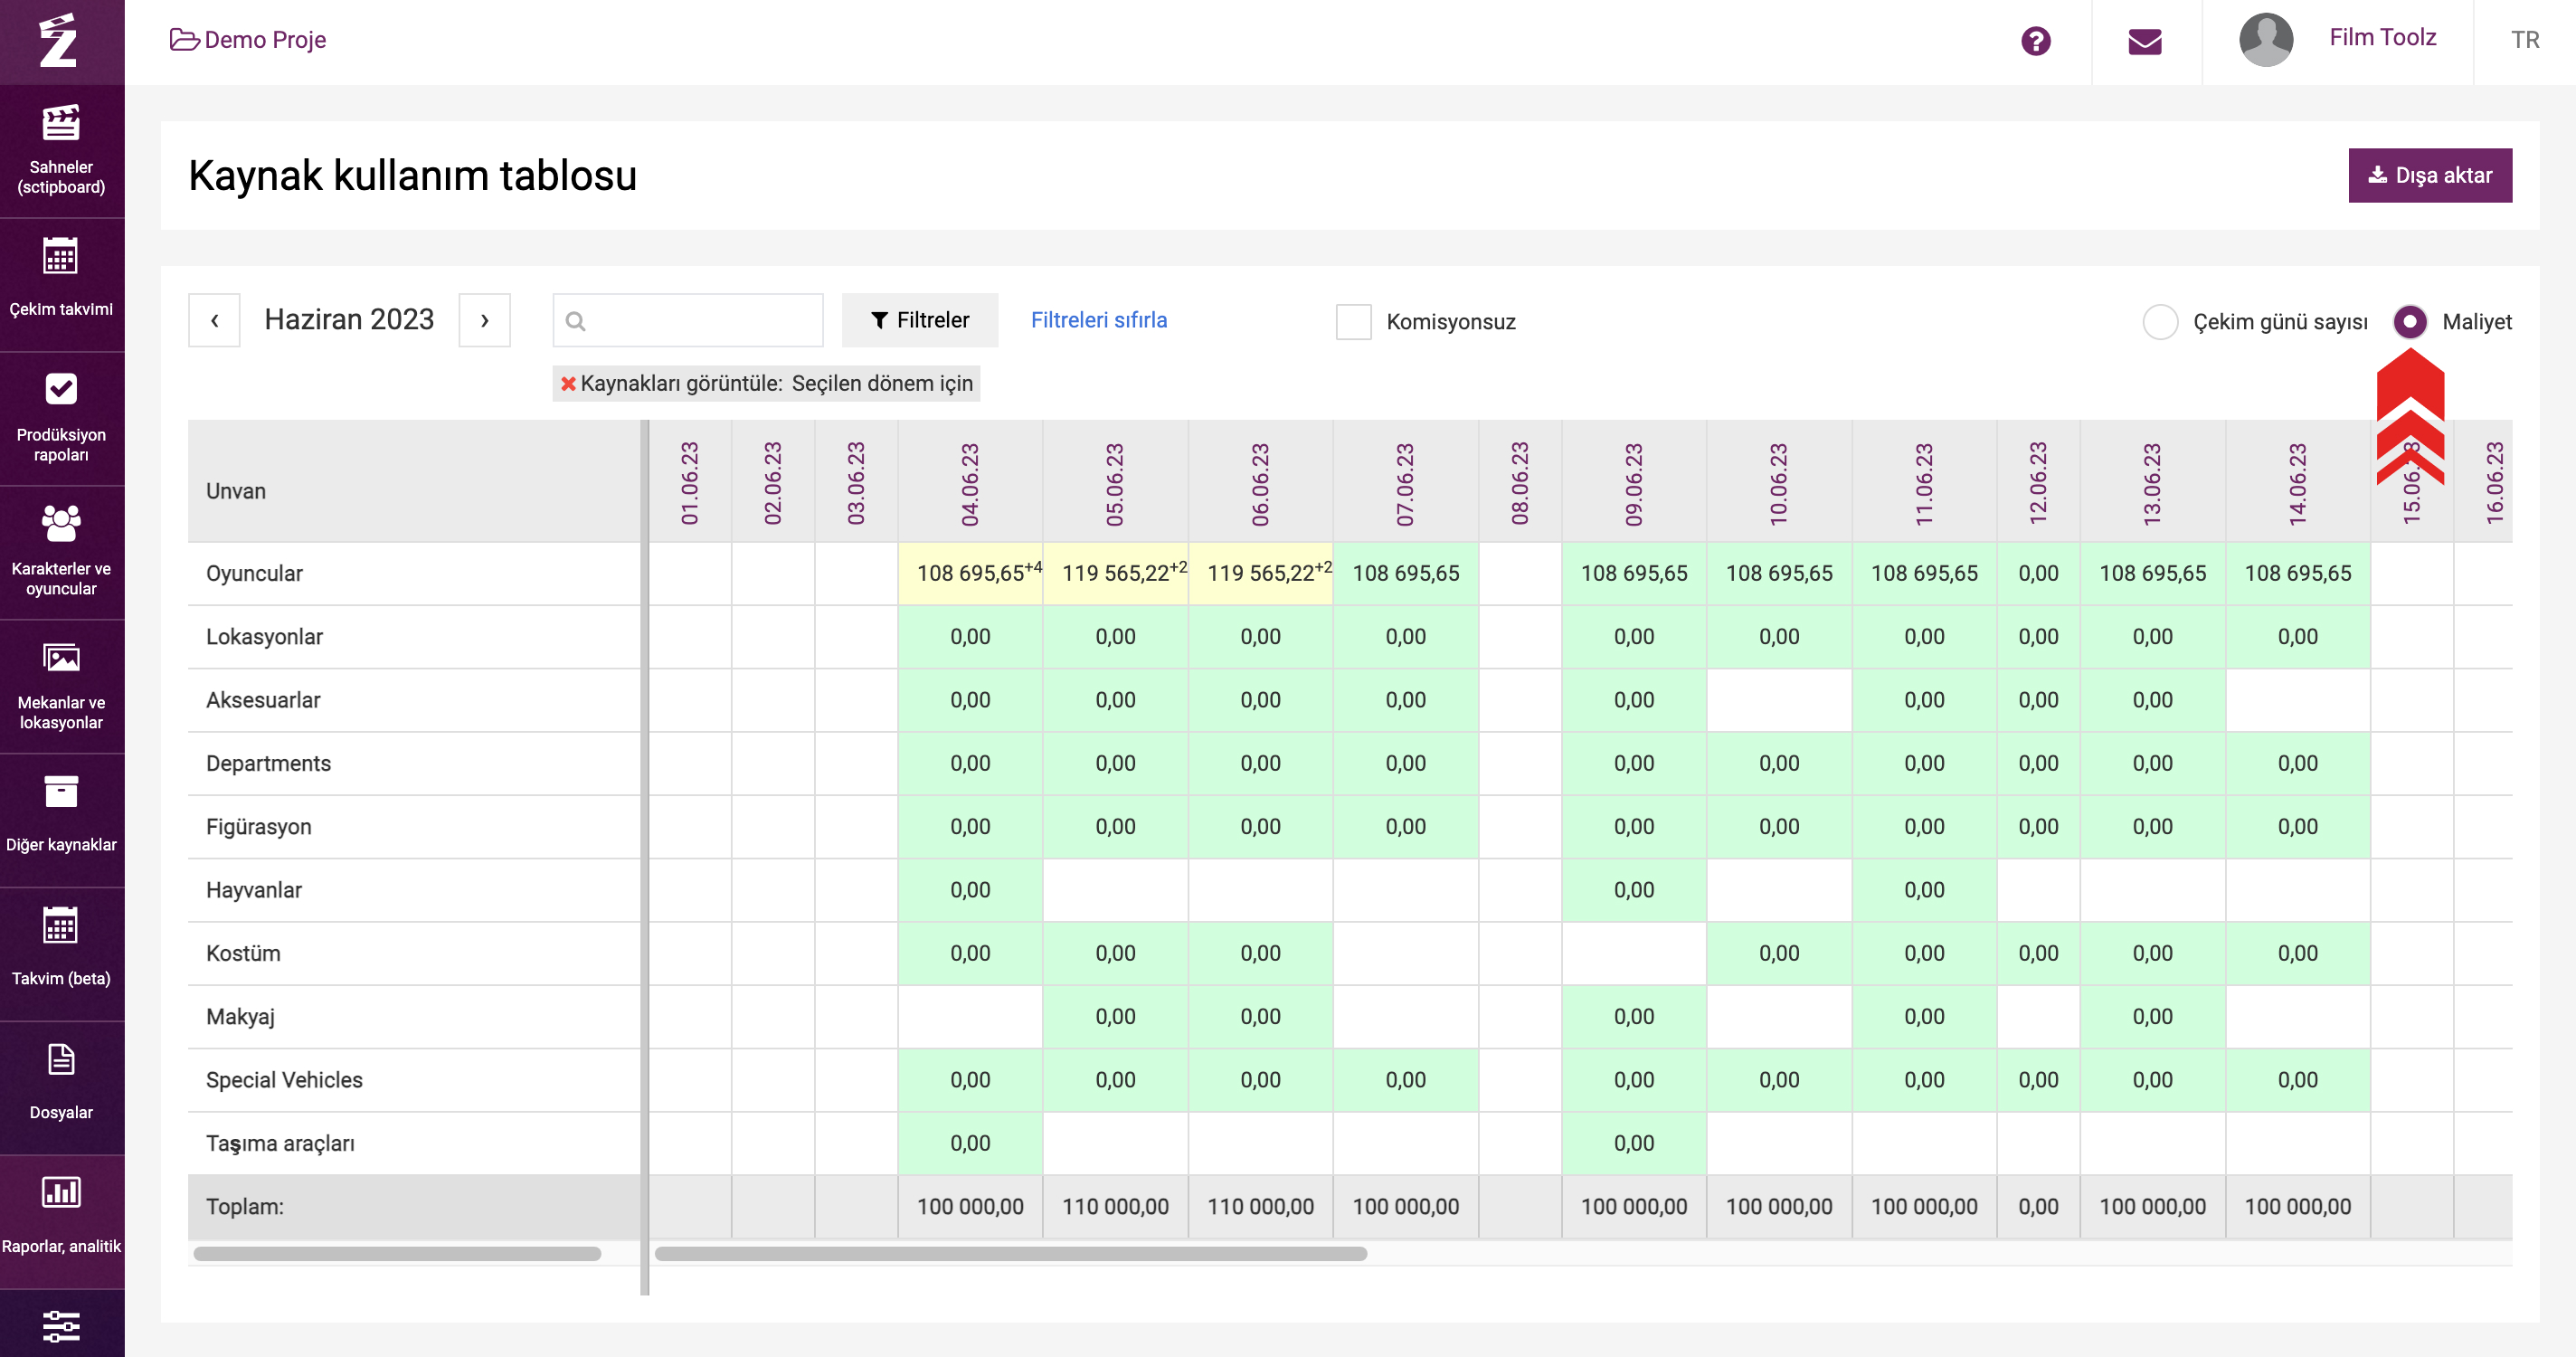2576x1357 pixels.
Task: Open Filtreler filter panel
Action: 920,320
